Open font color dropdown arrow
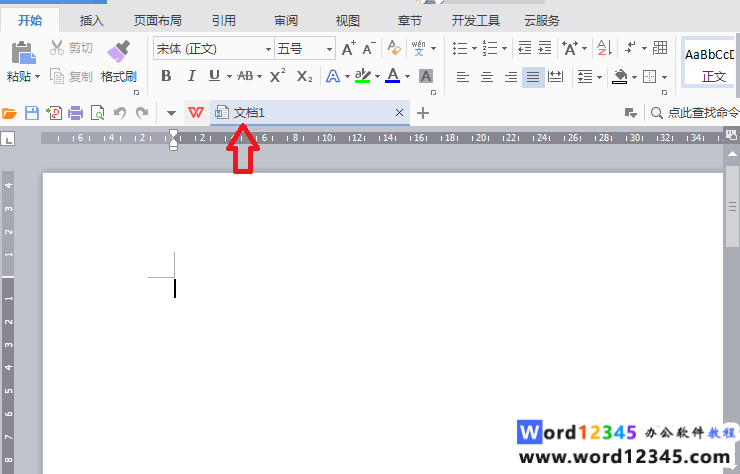 [x=407, y=76]
